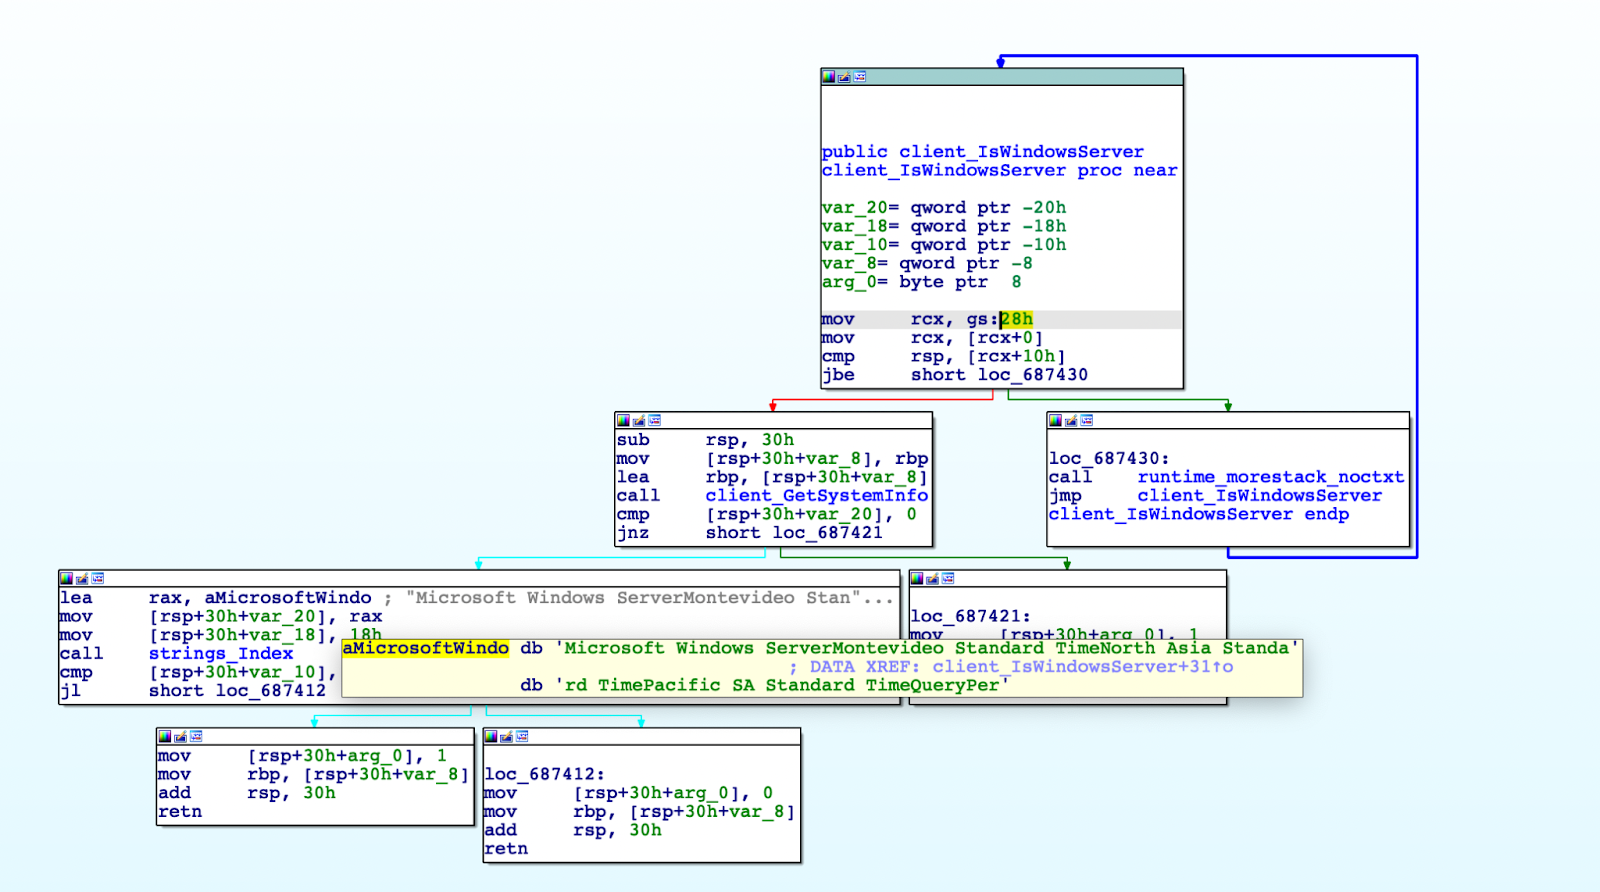The height and width of the screenshot is (892, 1600).
Task: Follow jmp client_IsWindowsServer target
Action: coord(1259,496)
